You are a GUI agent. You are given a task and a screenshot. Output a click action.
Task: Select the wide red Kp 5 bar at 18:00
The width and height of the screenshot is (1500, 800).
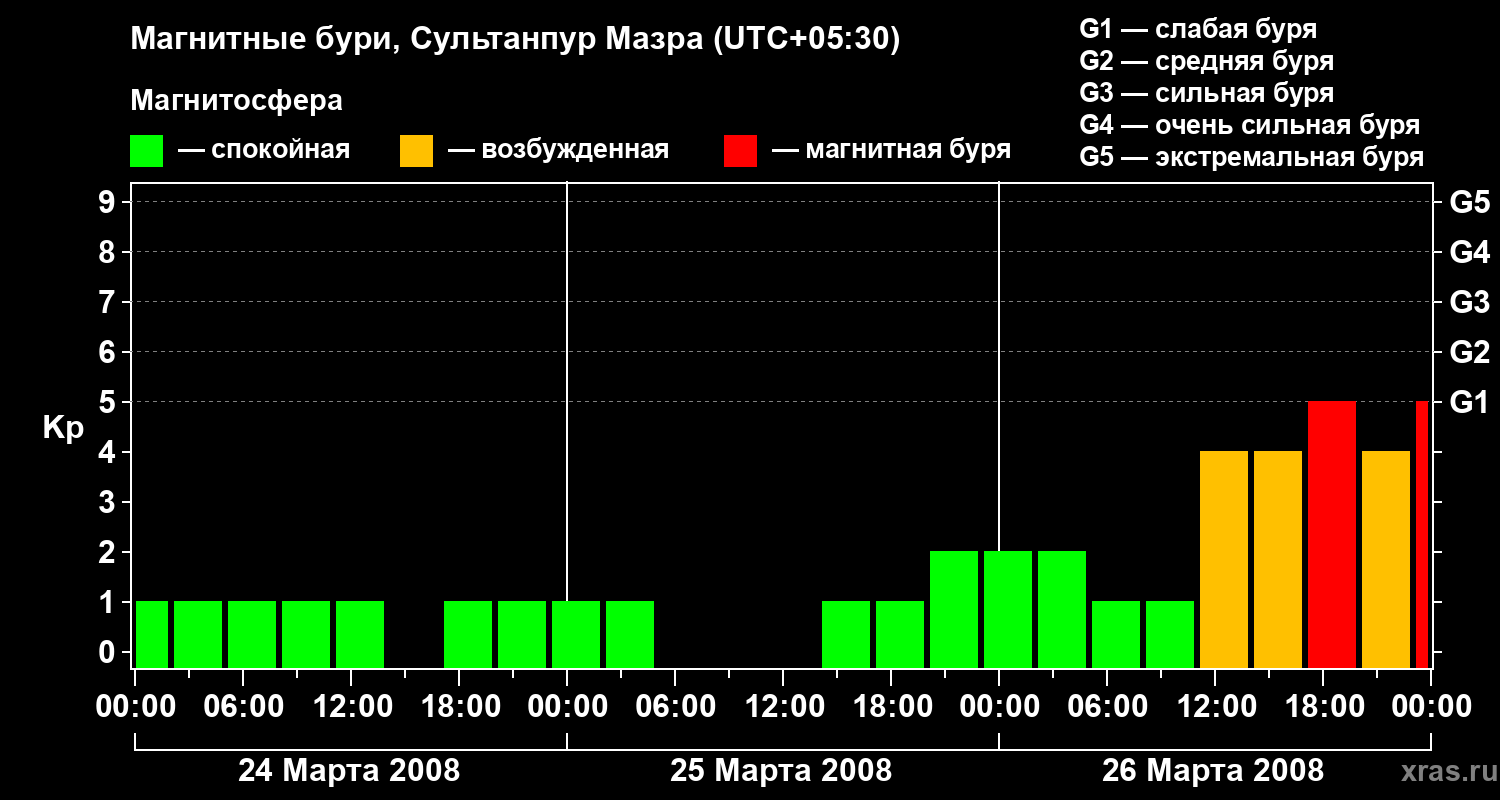coord(1331,534)
